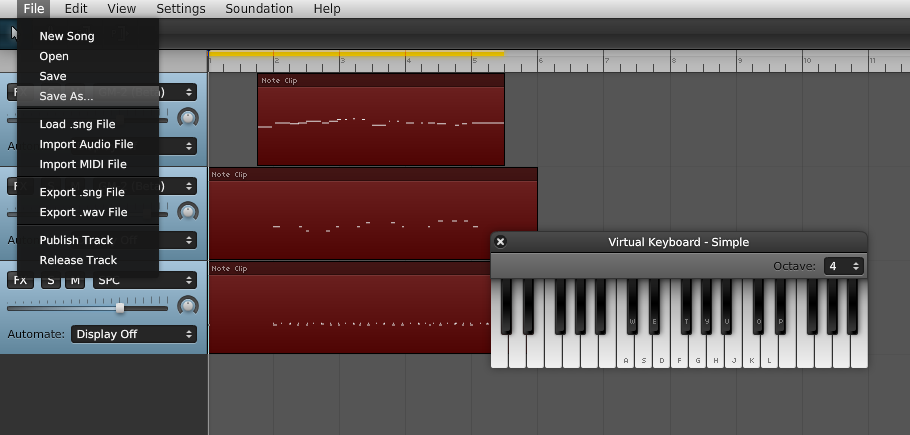The height and width of the screenshot is (435, 910).
Task: Click bar 9 on the timeline ruler
Action: [x=738, y=62]
